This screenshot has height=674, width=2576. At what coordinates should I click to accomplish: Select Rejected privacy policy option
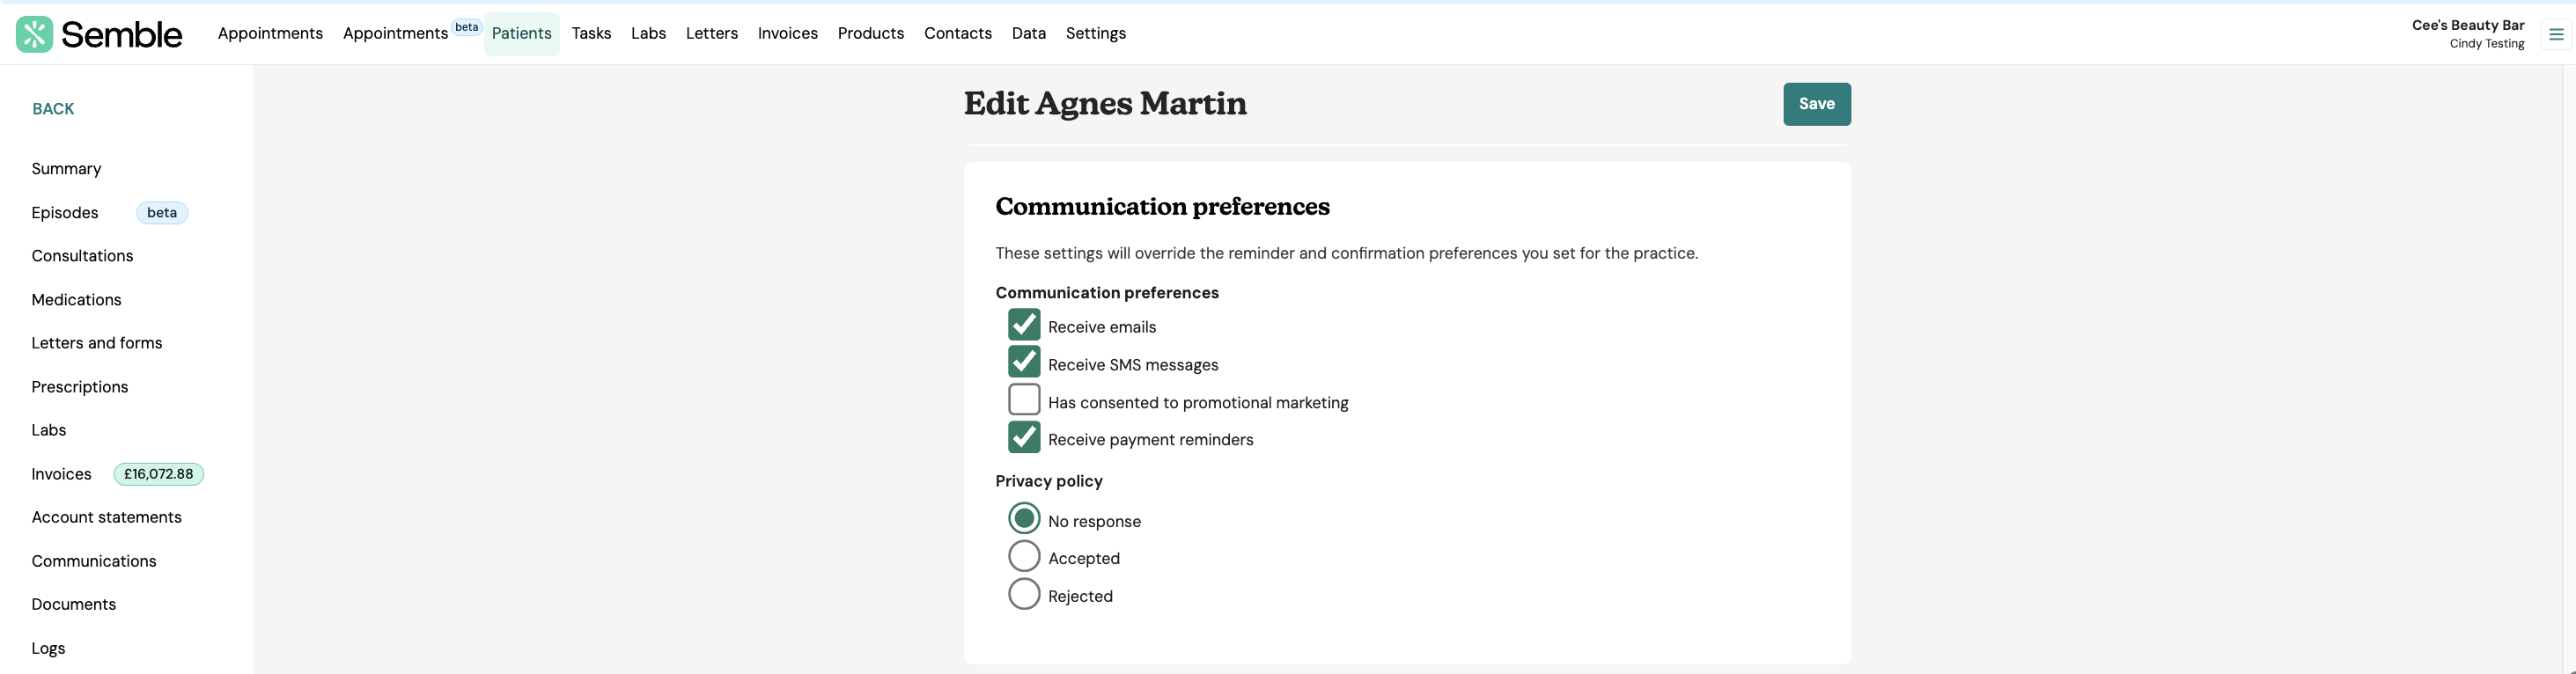pyautogui.click(x=1024, y=594)
